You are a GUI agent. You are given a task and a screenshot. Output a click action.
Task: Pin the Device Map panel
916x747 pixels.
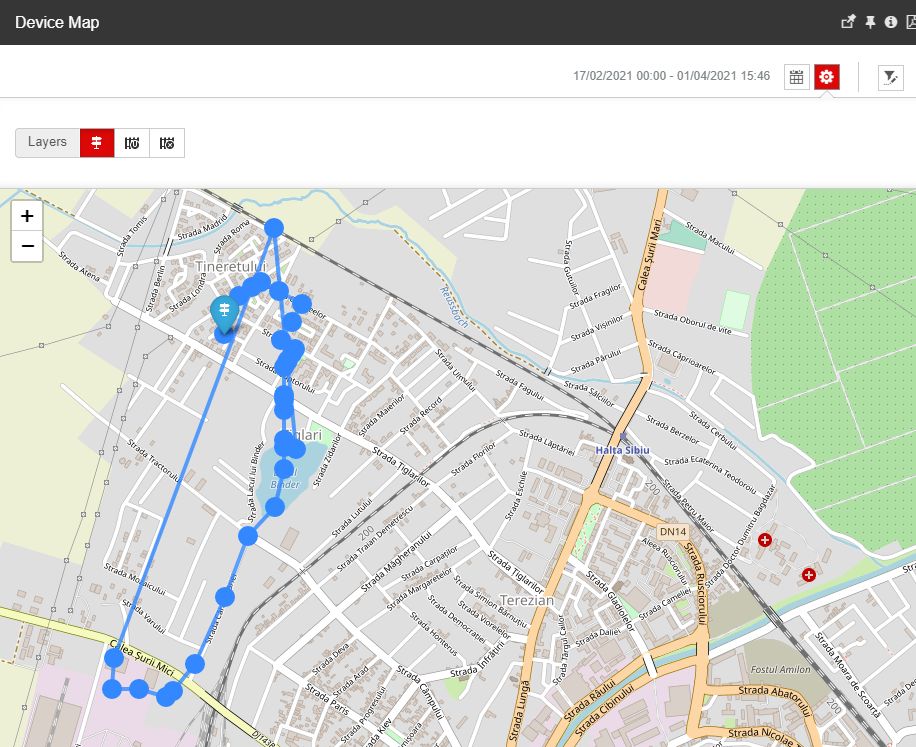(871, 21)
